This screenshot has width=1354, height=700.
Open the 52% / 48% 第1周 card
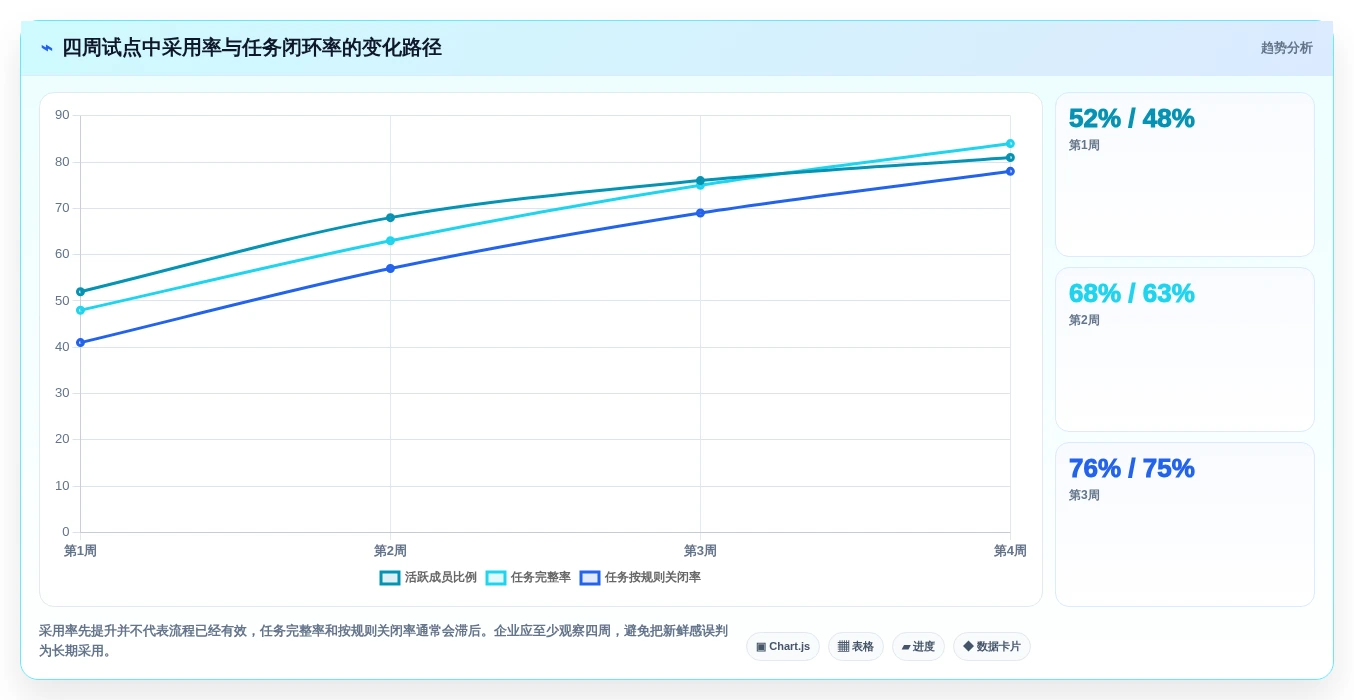pyautogui.click(x=1185, y=174)
